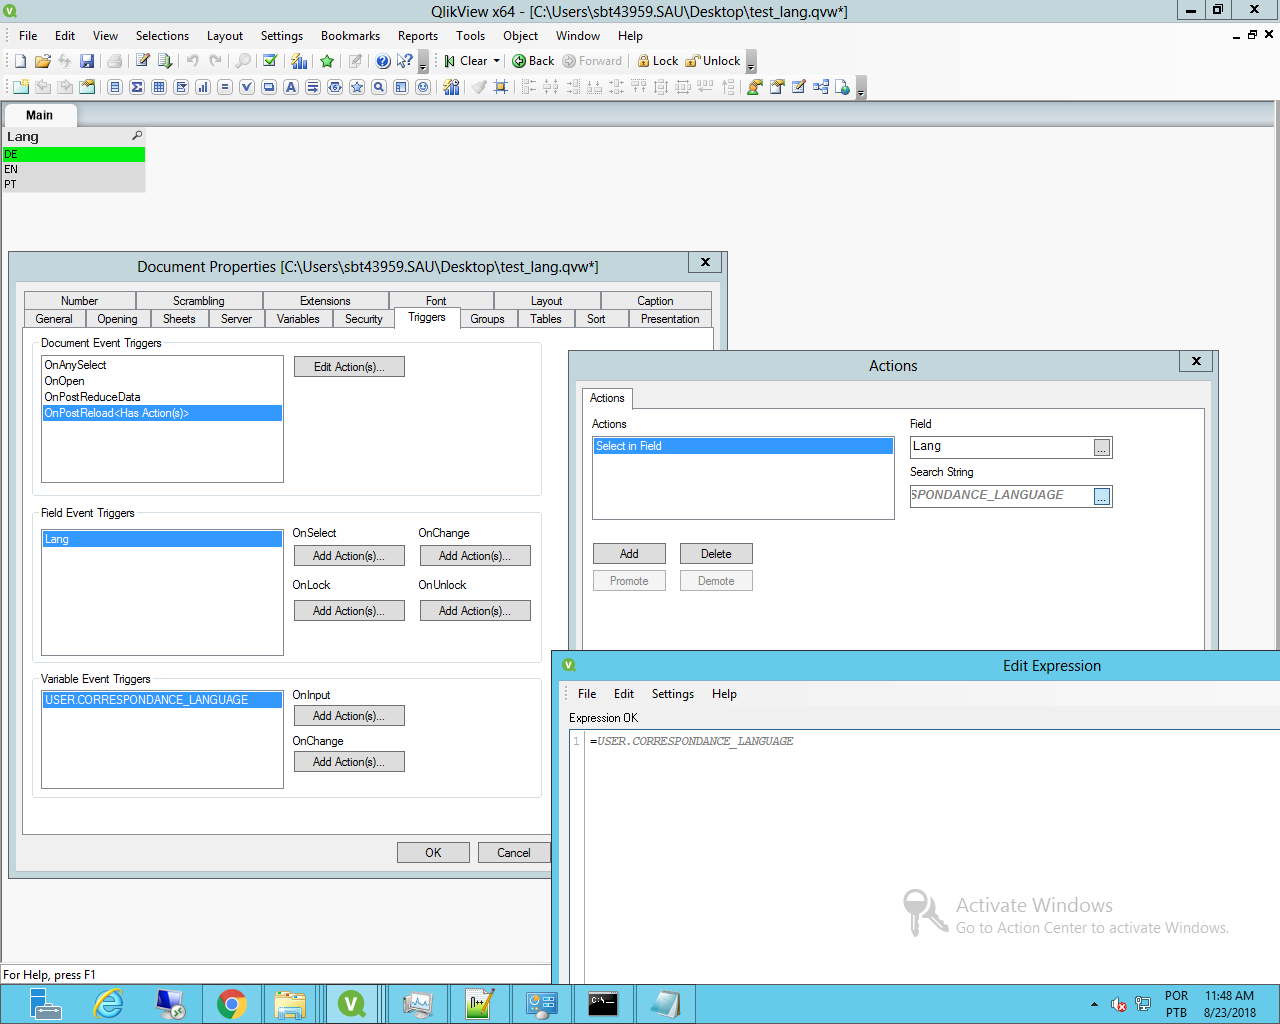Select OnAnySelect document event trigger
The image size is (1280, 1024).
162,365
